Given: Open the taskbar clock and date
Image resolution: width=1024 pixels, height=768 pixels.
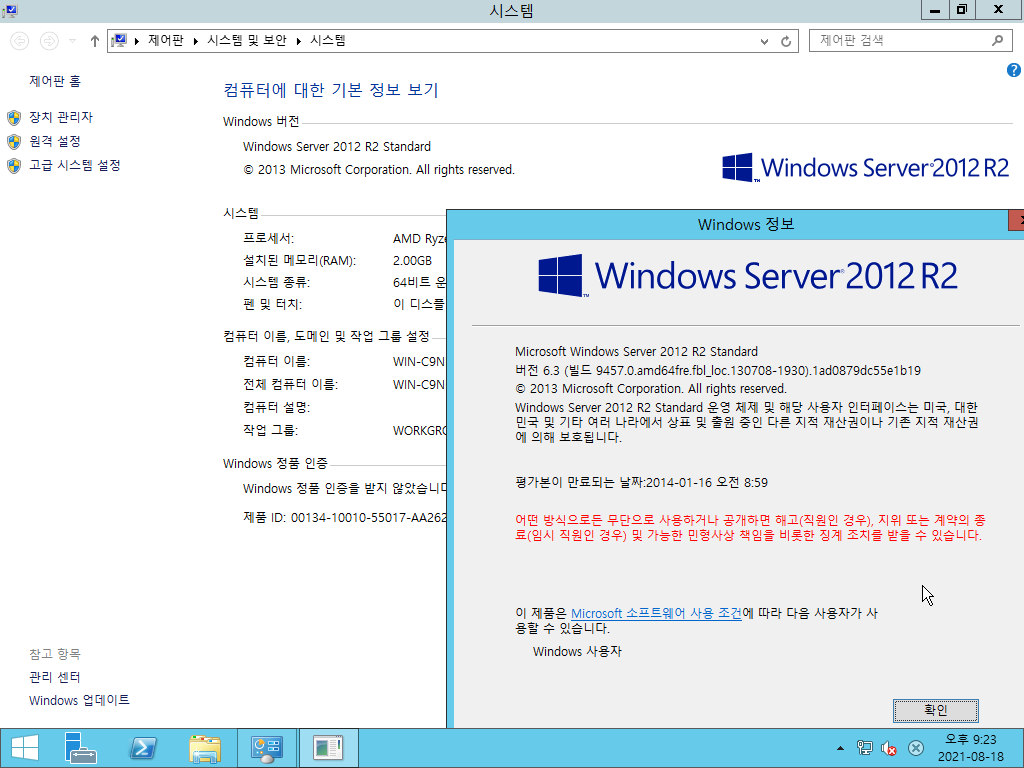Looking at the screenshot, I should 971,748.
